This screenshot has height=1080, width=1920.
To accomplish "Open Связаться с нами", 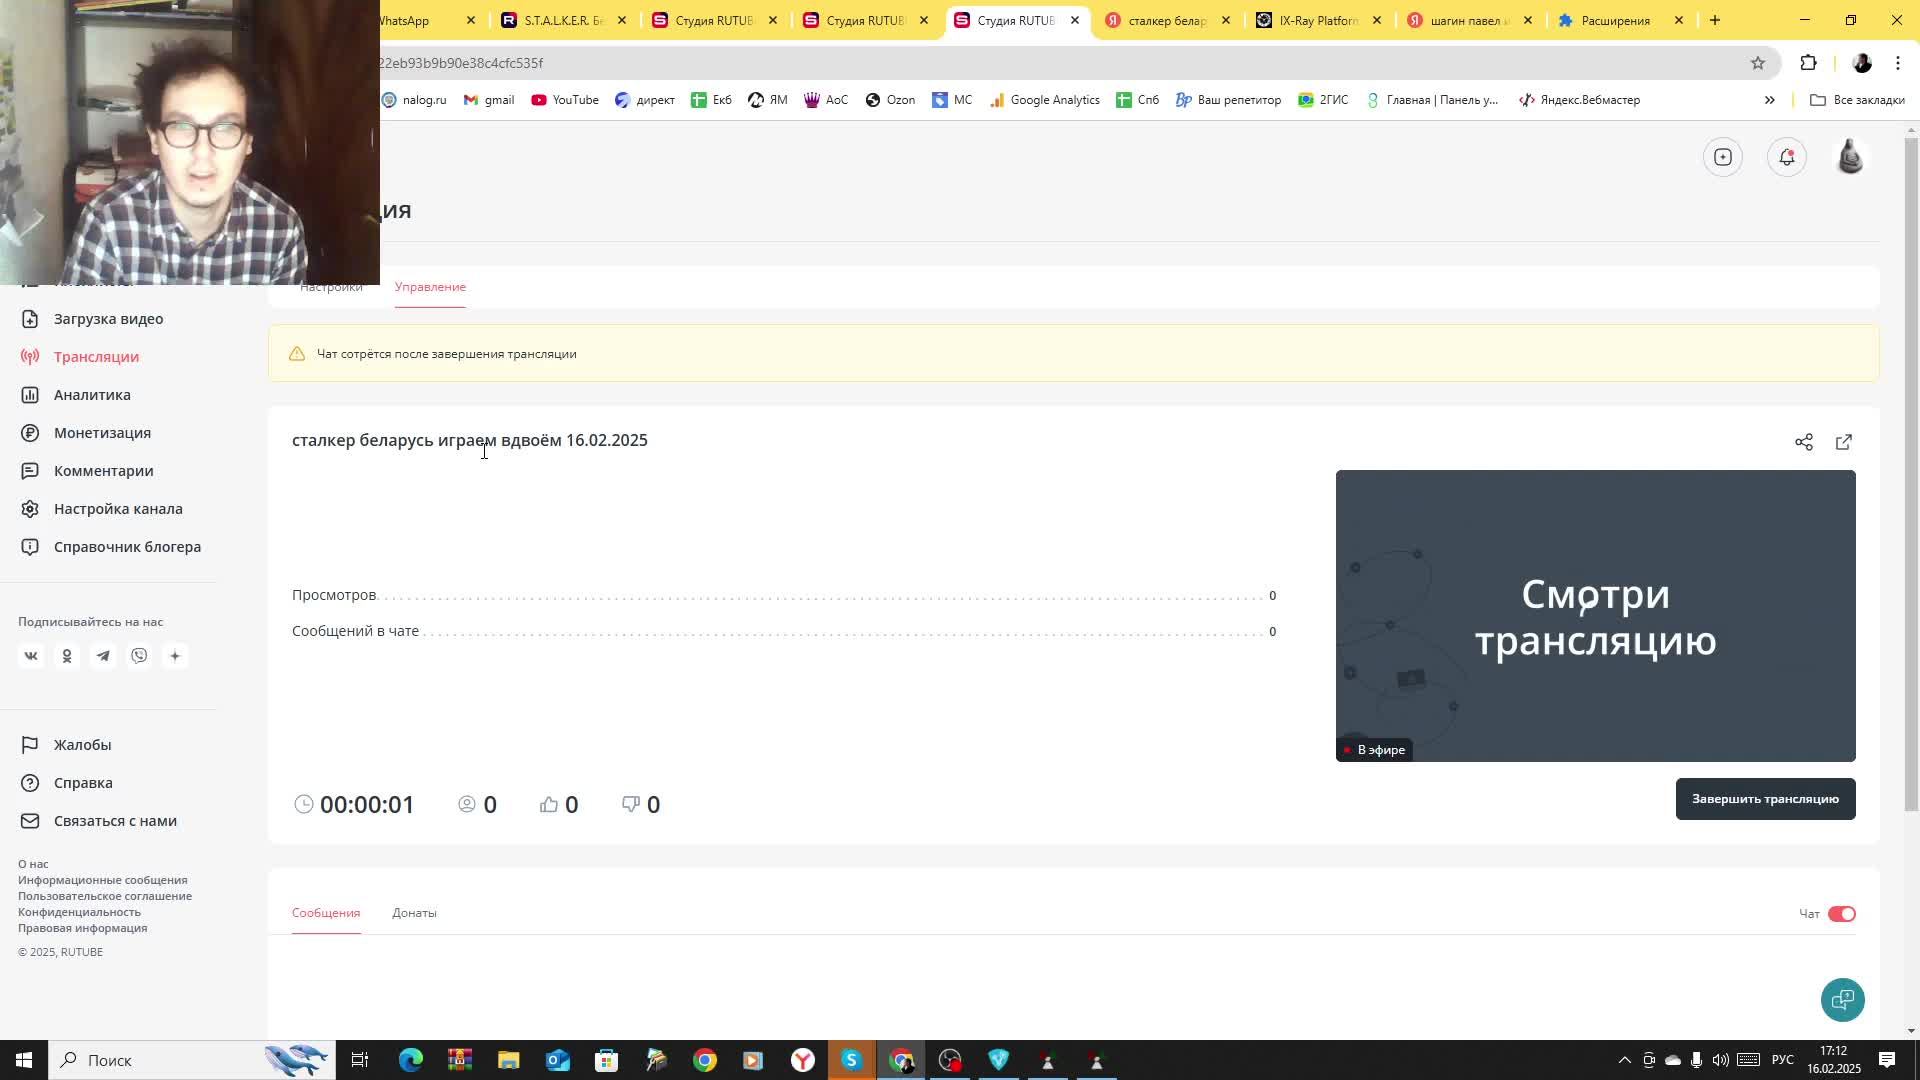I will tap(115, 821).
